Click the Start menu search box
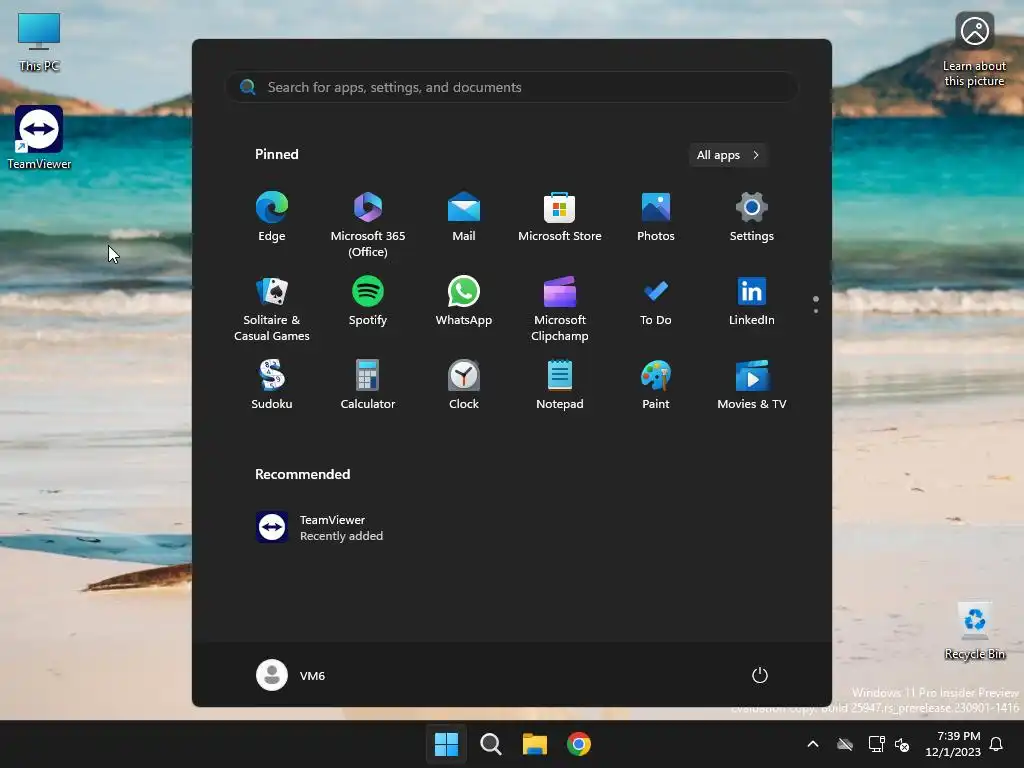This screenshot has height=768, width=1024. pos(512,87)
